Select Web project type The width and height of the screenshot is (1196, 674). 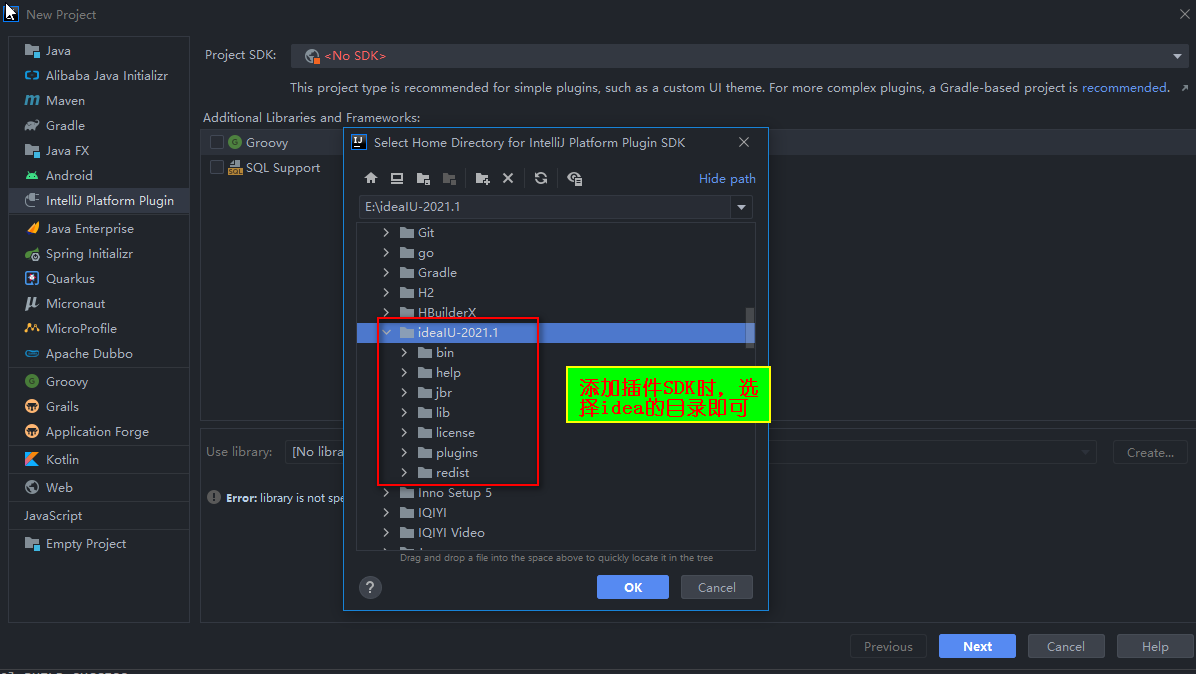click(99, 487)
